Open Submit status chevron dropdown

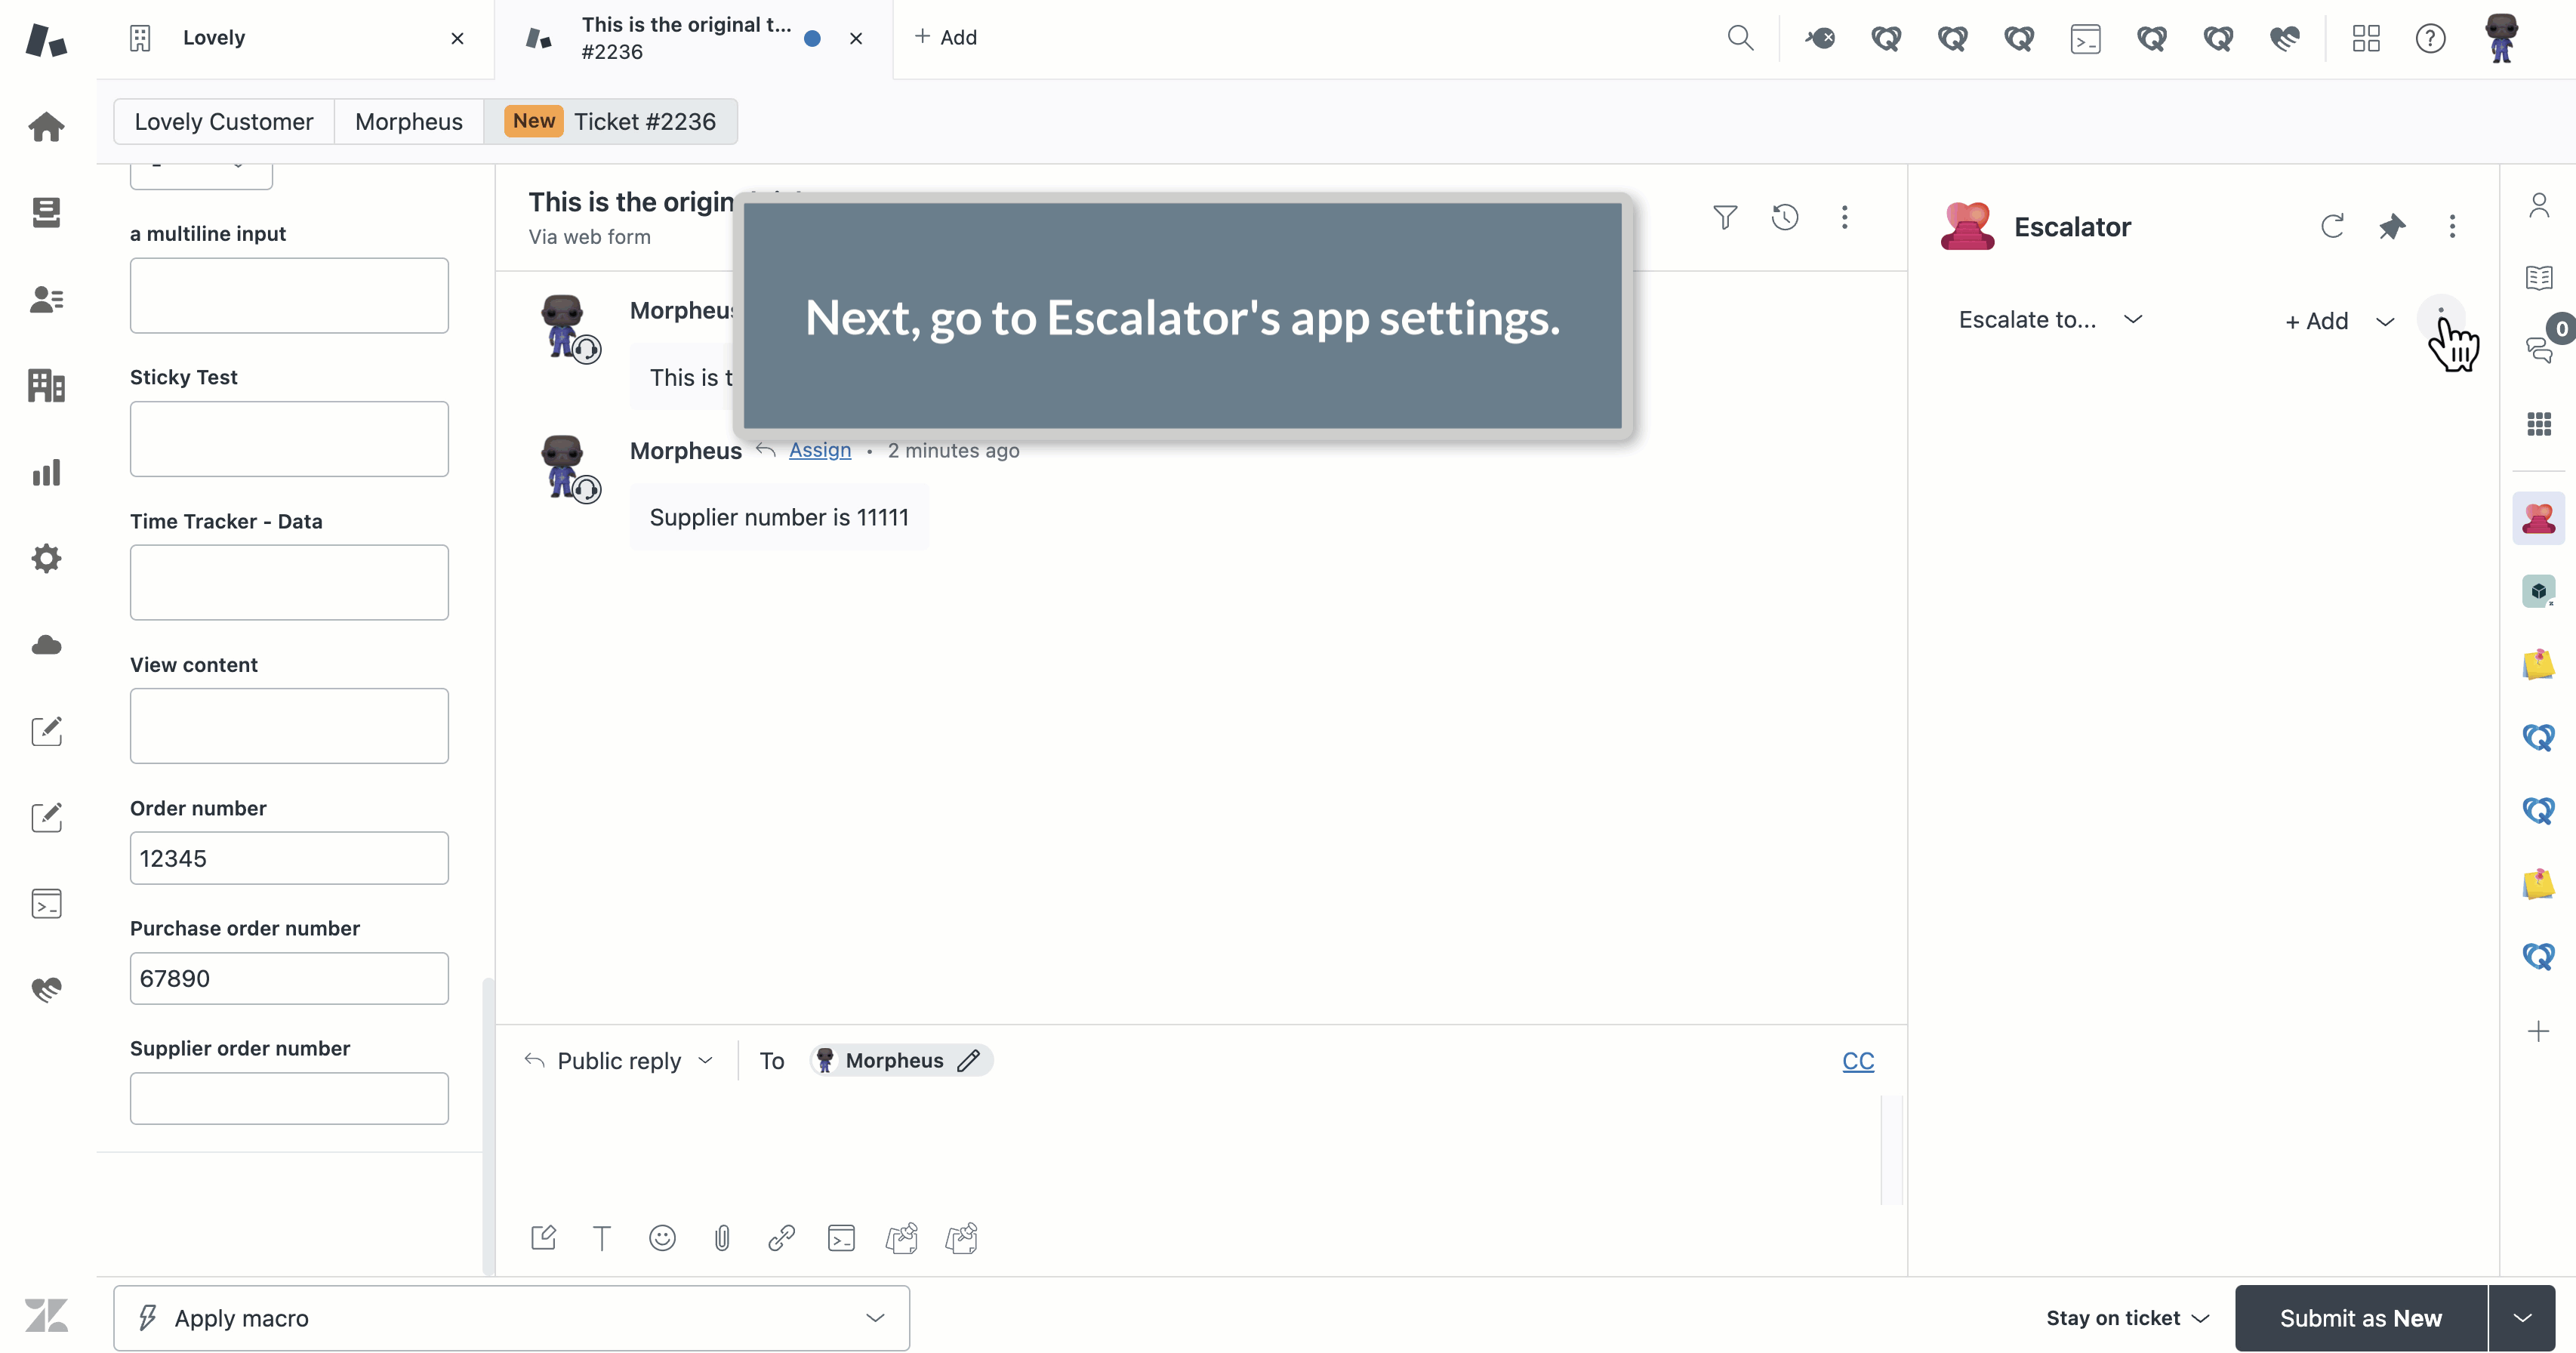tap(2522, 1318)
